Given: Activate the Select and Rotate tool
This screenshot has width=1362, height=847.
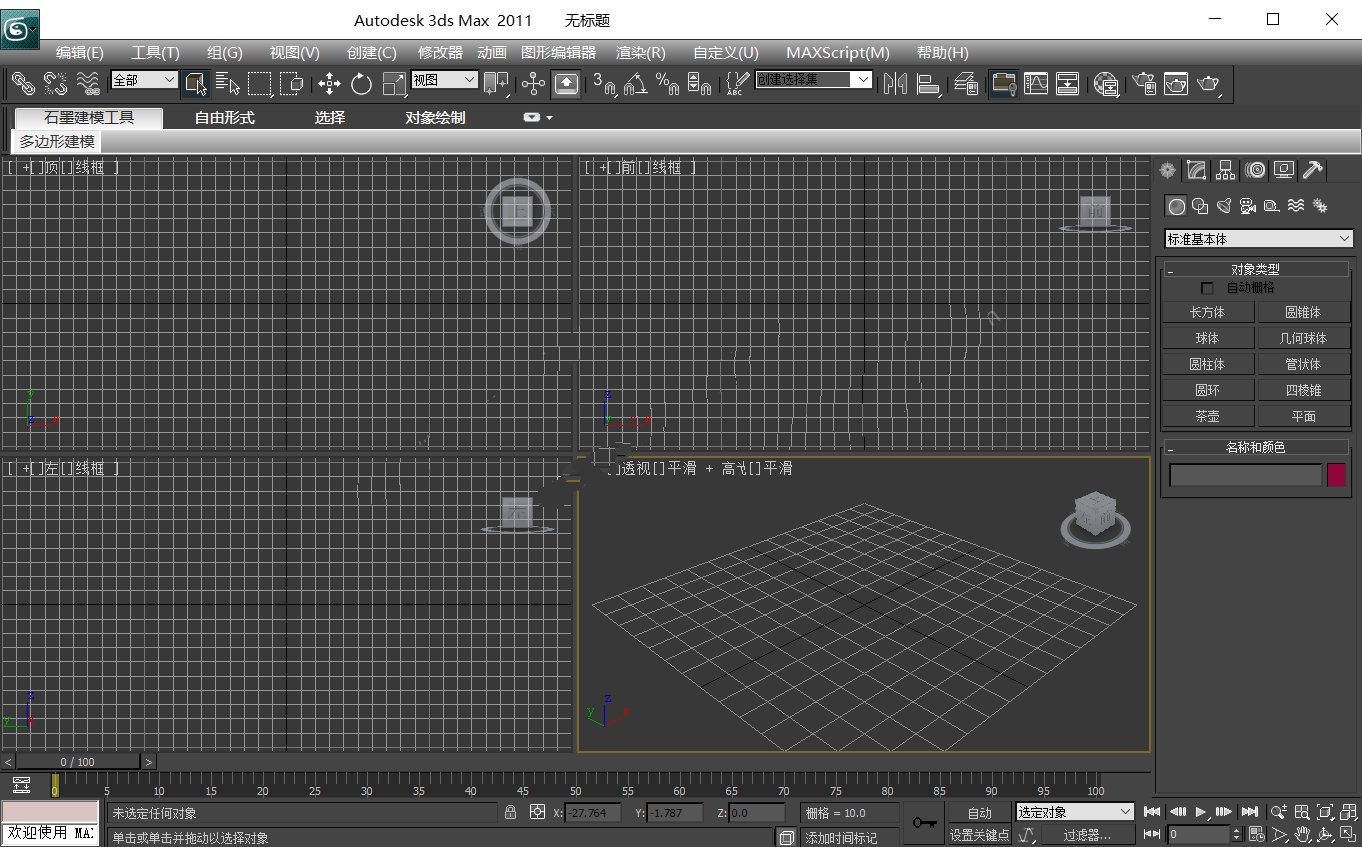Looking at the screenshot, I should tap(361, 84).
